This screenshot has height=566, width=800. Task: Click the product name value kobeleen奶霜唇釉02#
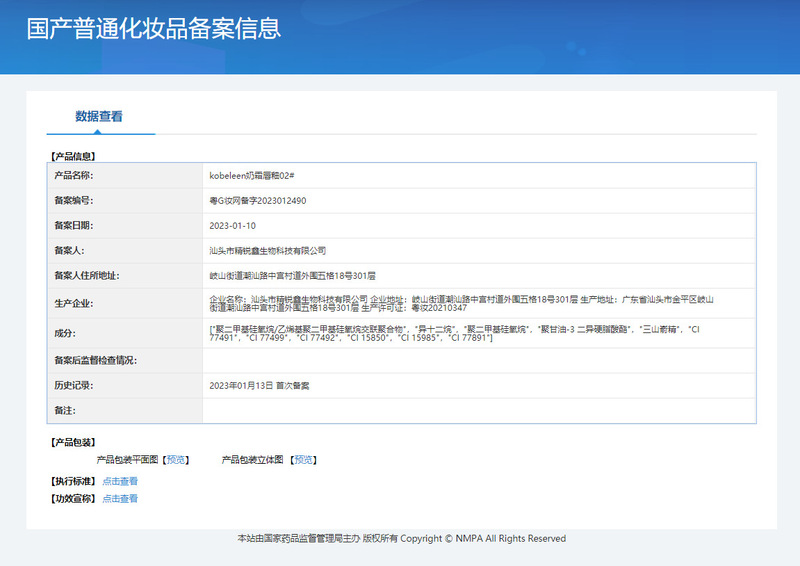[251, 175]
